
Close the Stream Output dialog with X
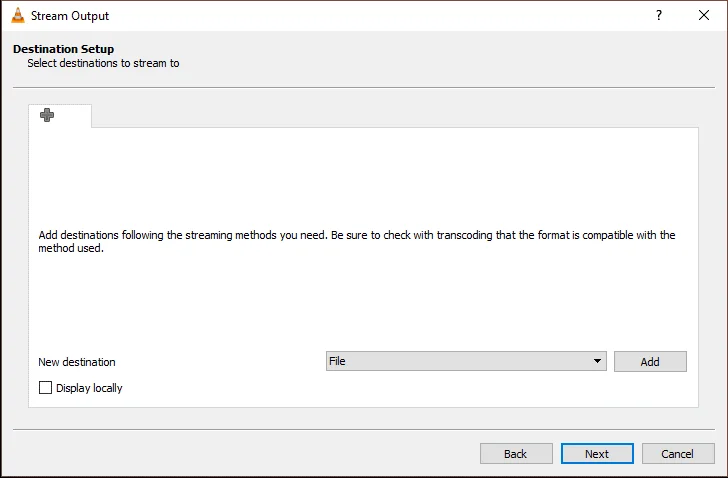click(x=704, y=16)
